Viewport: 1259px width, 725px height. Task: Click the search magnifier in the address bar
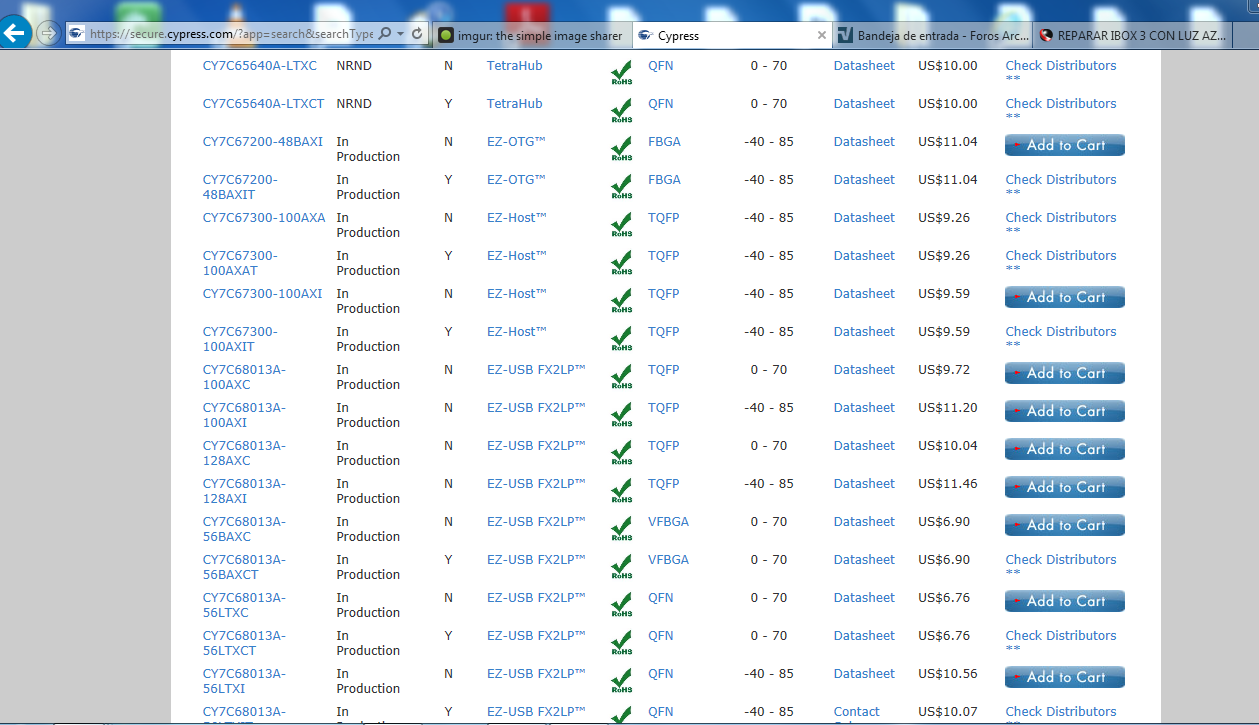click(385, 34)
